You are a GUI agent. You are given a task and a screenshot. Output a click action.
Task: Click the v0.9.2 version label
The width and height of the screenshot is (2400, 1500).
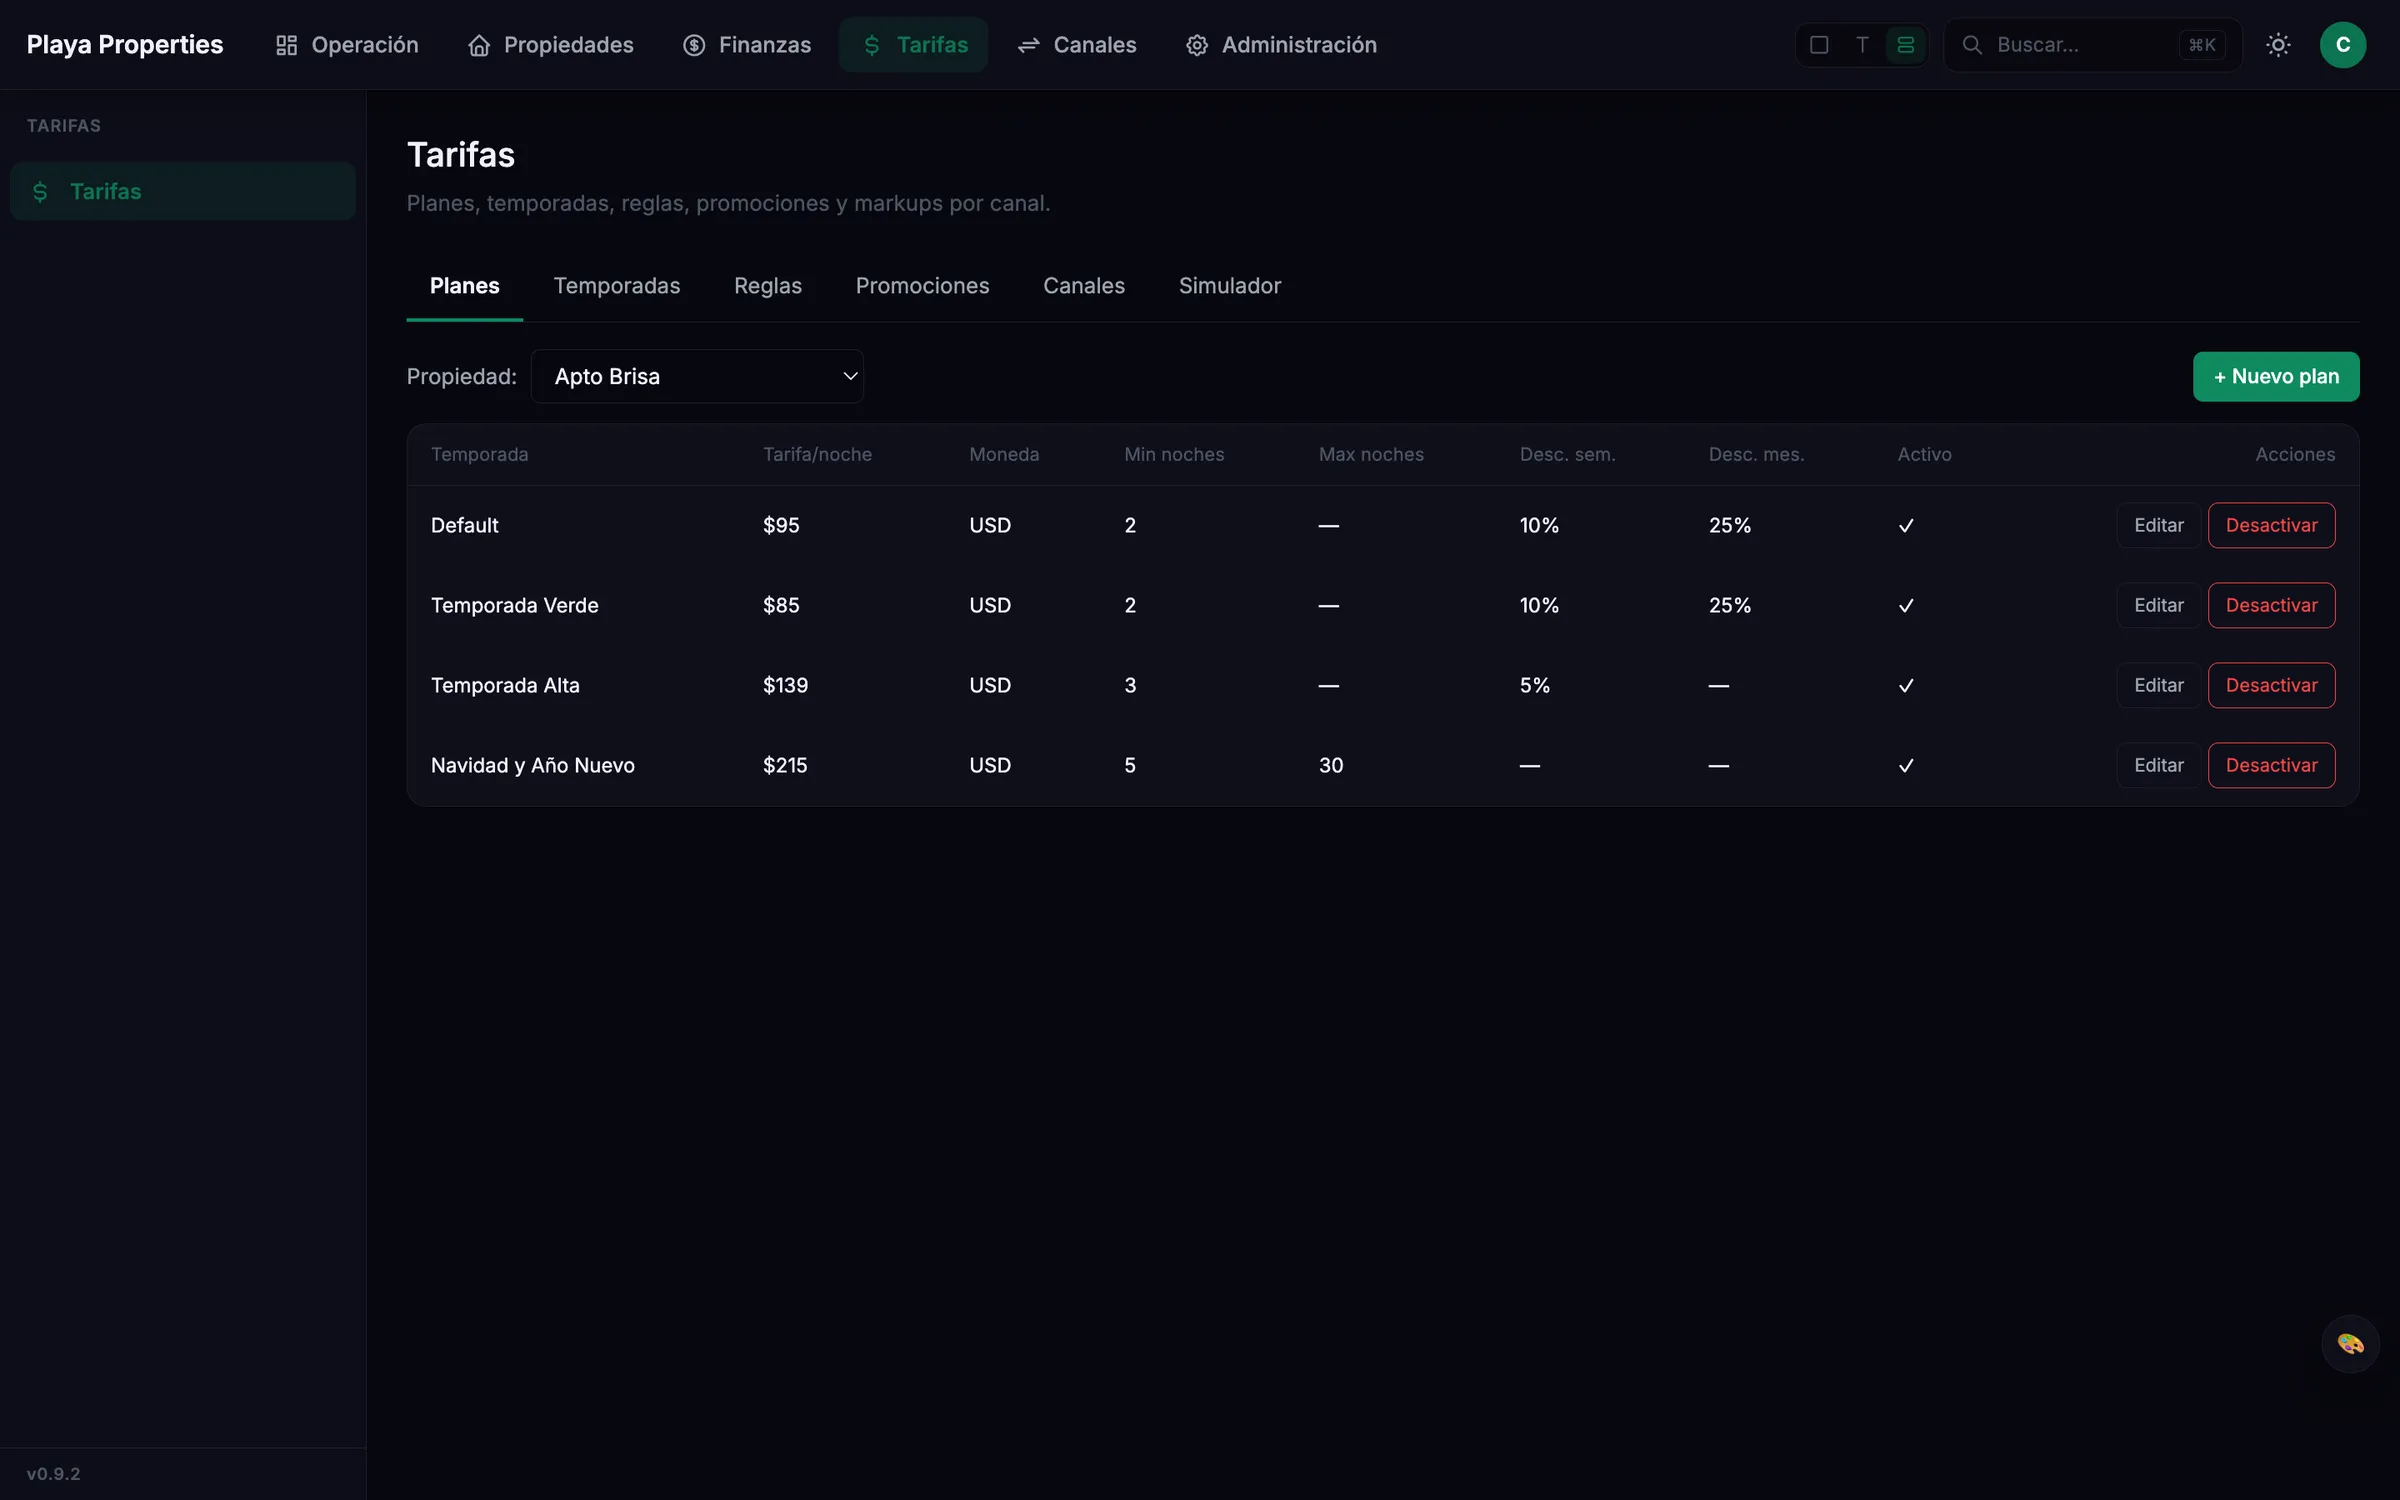point(53,1474)
